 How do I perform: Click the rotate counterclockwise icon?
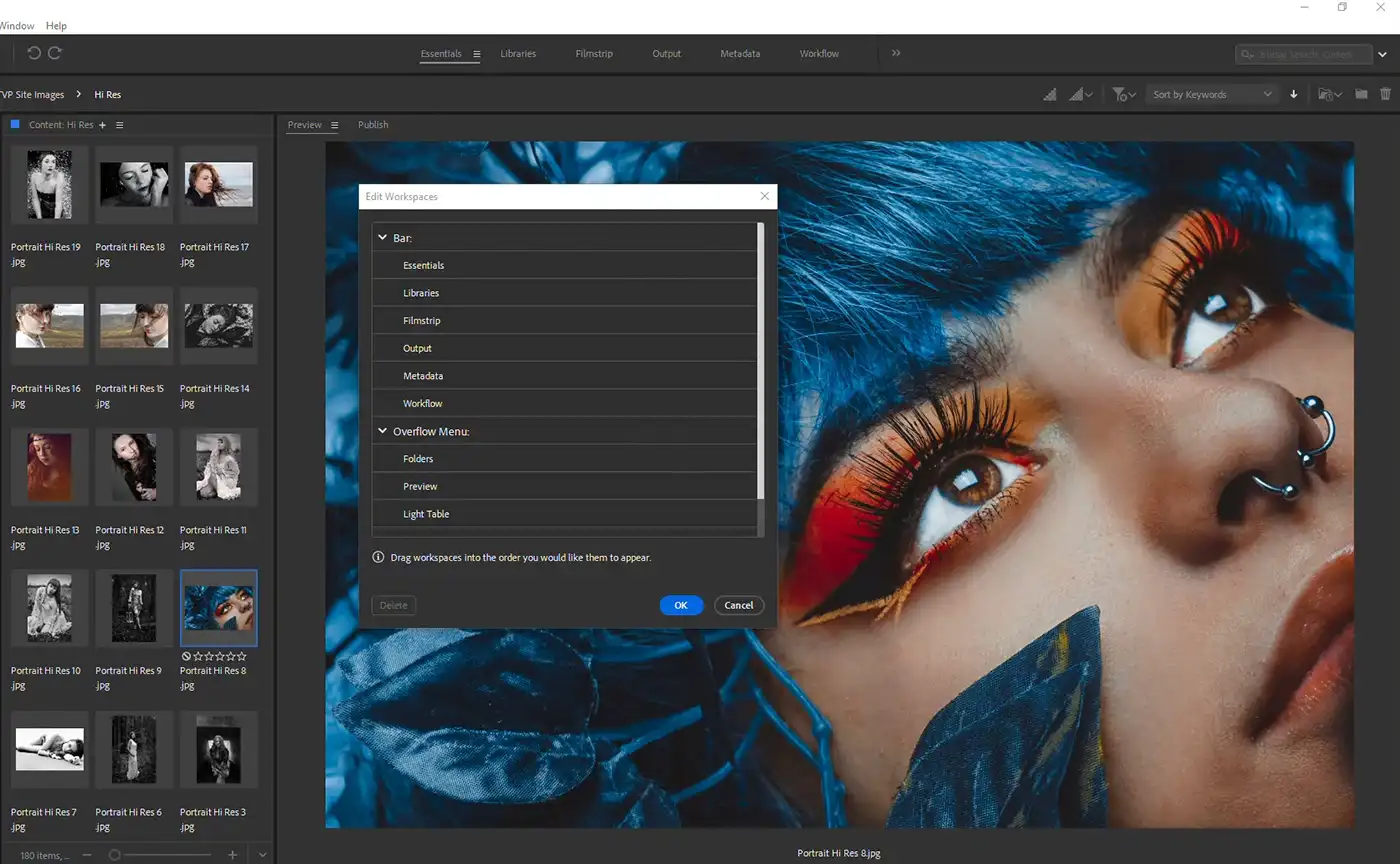(x=34, y=53)
